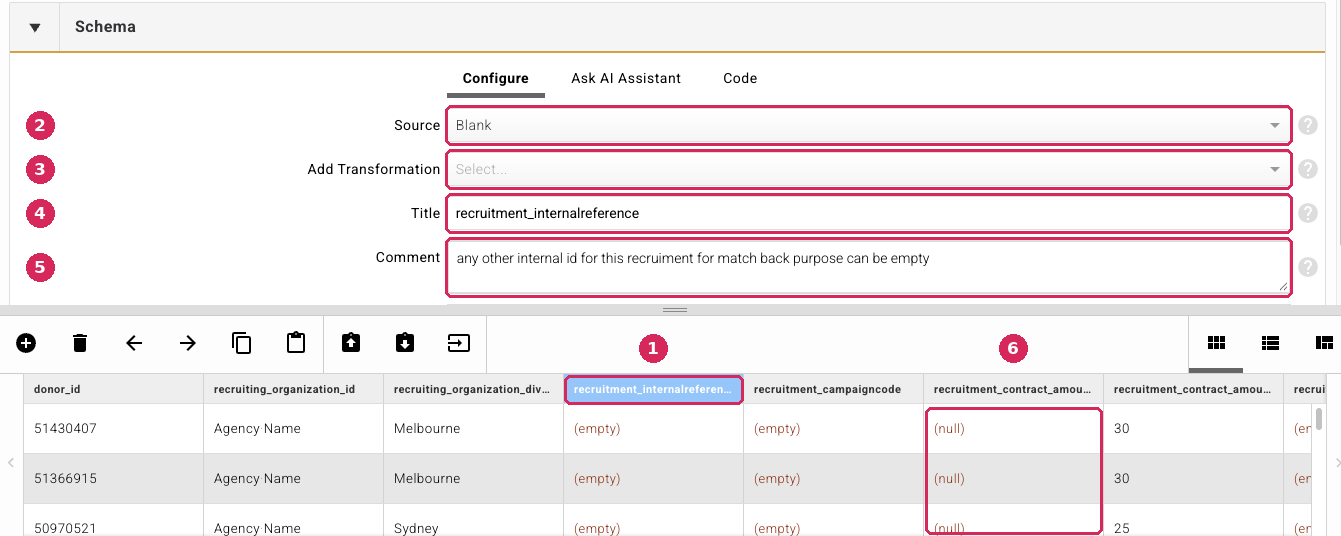Switch to the split layout view icon

click(1324, 343)
